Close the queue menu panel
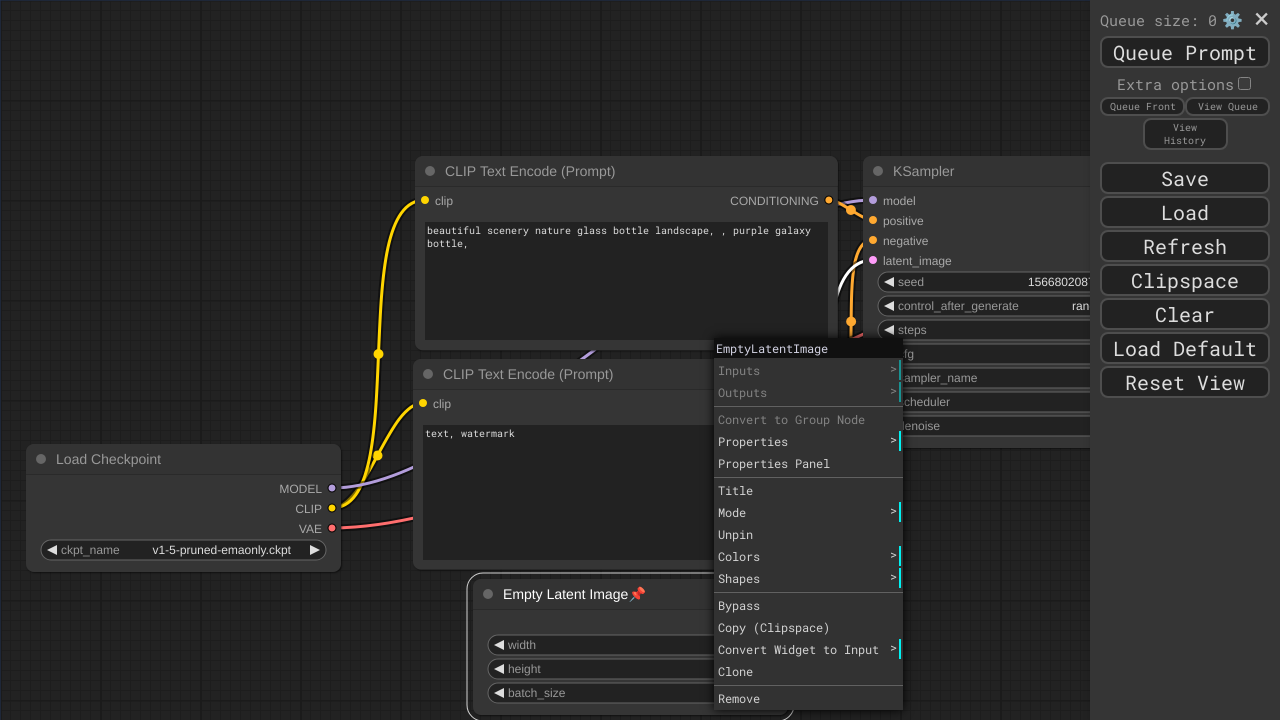Screen dimensions: 1280x720 [x=1261, y=19]
